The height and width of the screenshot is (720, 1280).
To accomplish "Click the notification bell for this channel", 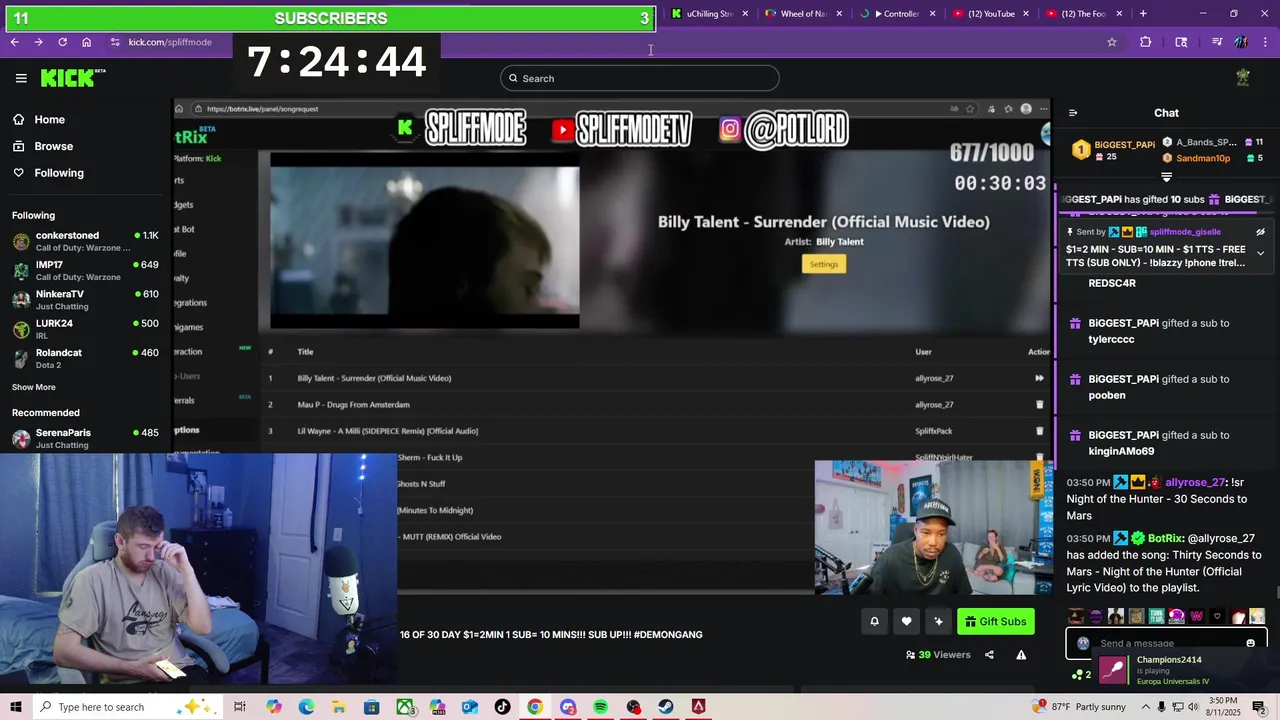I will (x=874, y=621).
